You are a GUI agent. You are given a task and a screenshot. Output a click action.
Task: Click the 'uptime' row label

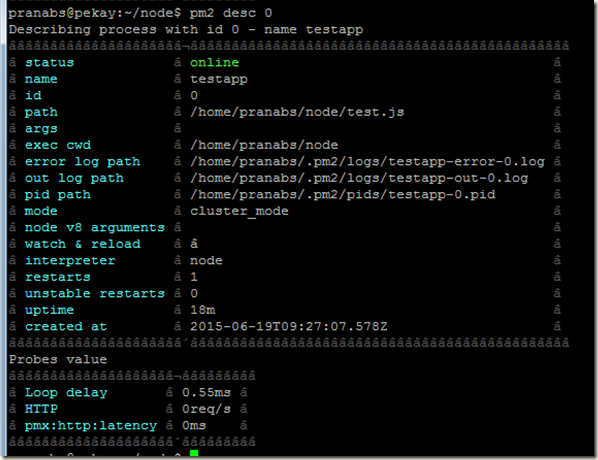49,310
